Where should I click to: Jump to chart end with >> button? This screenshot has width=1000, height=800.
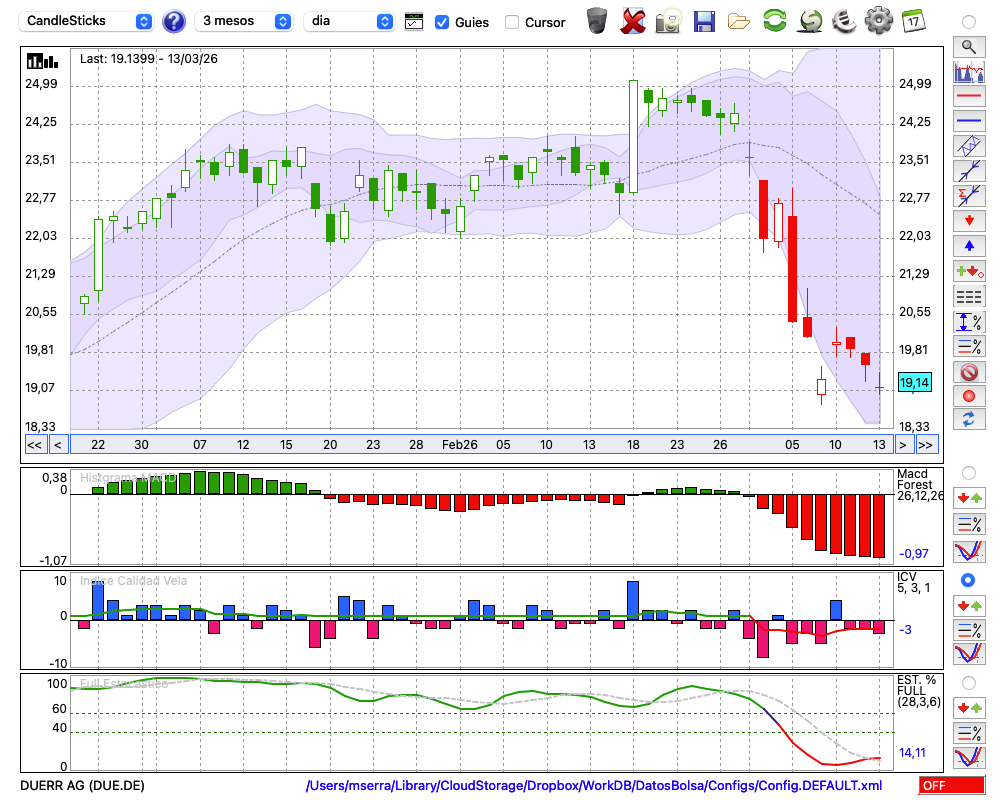[925, 445]
